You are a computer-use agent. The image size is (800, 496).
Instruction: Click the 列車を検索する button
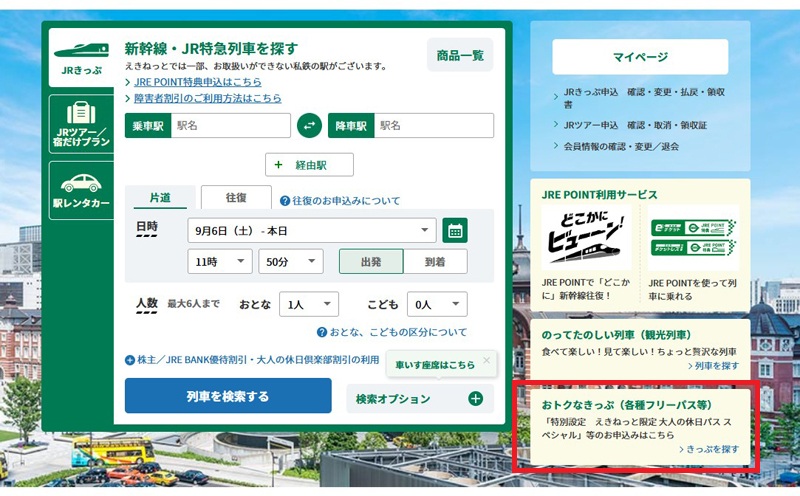click(228, 396)
